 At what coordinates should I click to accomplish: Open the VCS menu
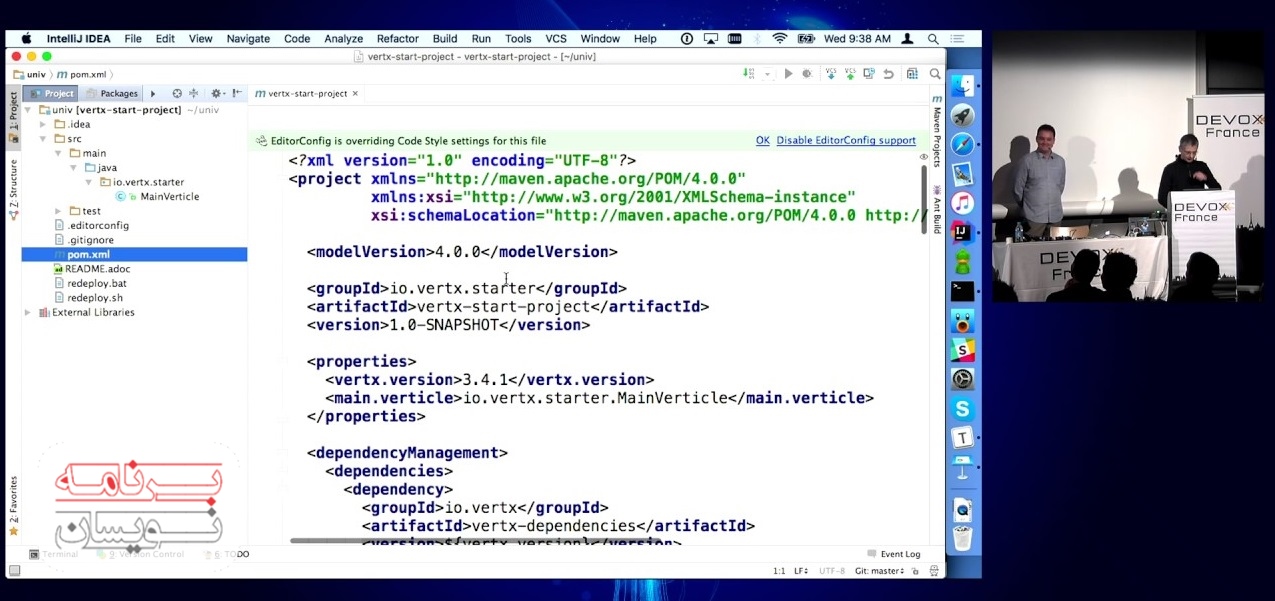[556, 39]
